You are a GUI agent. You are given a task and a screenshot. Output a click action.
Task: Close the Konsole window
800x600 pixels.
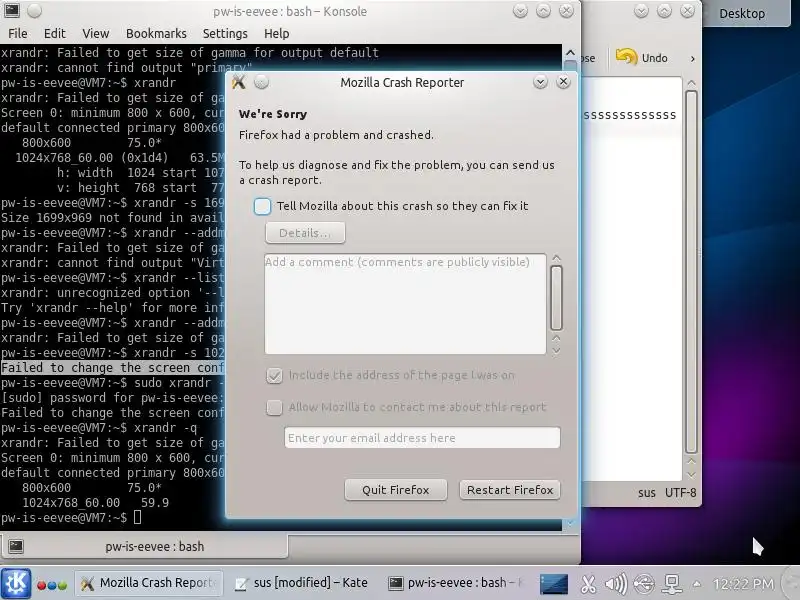tap(566, 11)
